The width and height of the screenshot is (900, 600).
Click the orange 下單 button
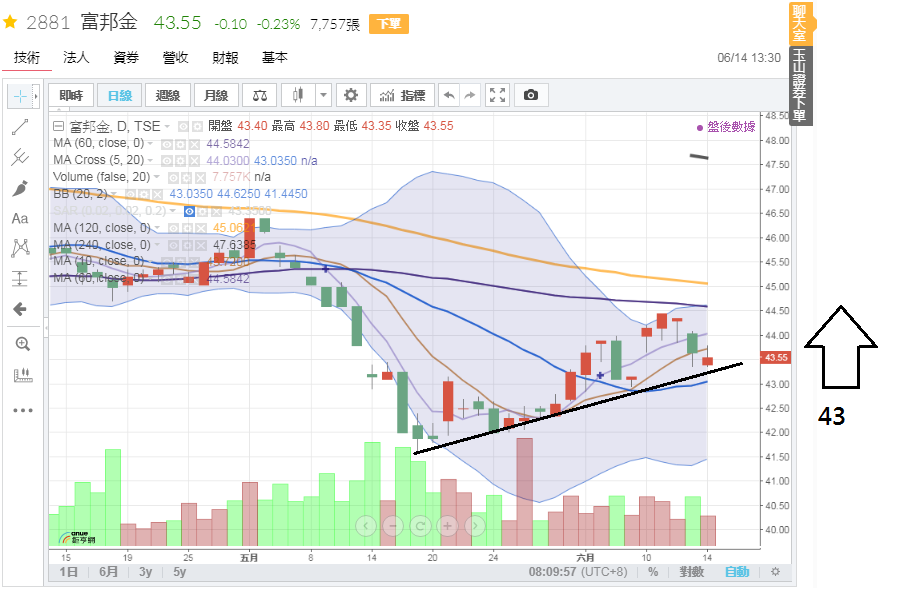tap(389, 24)
